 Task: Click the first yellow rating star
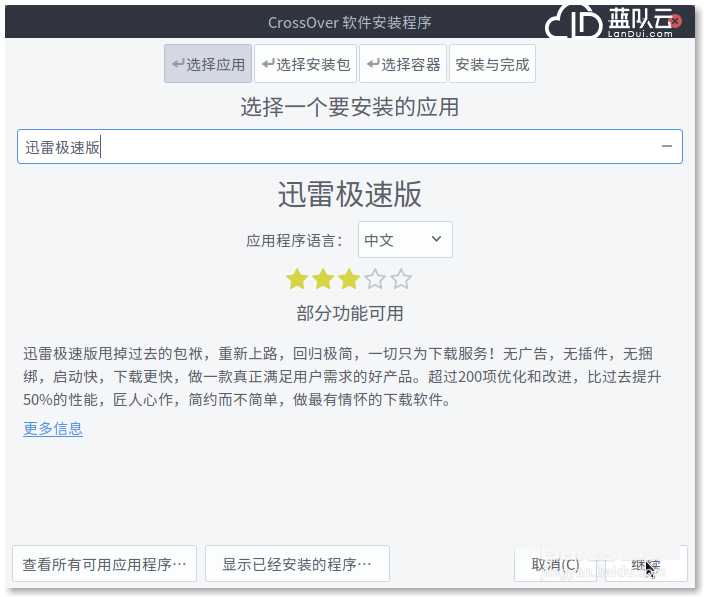coord(297,279)
